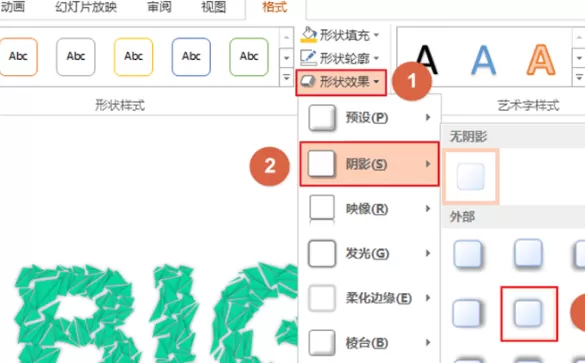Expand arrow next to 棱台(B)
The image size is (585, 363).
(428, 342)
